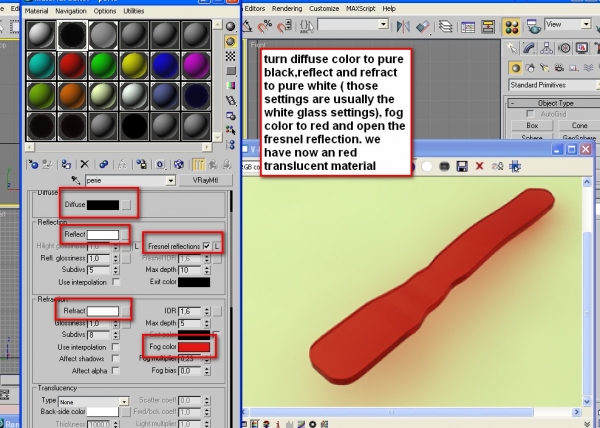The image size is (600, 428).
Task: Click Refract map slot button
Action: (x=126, y=311)
